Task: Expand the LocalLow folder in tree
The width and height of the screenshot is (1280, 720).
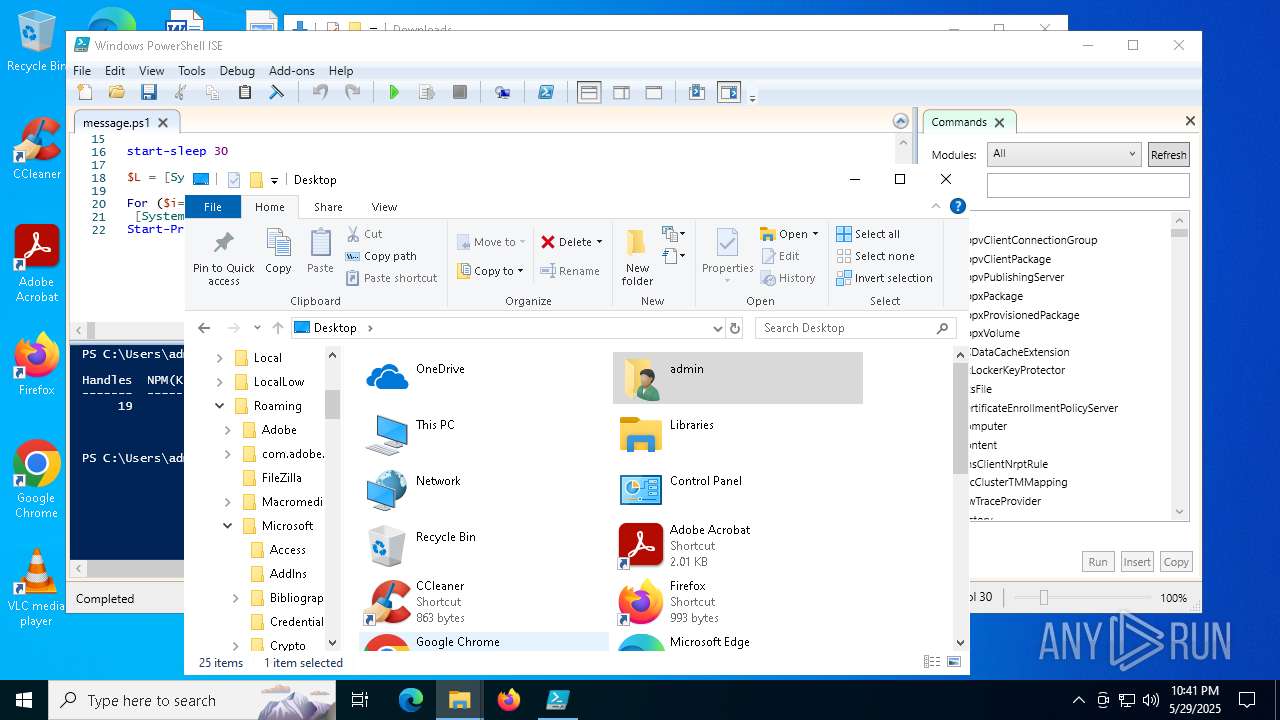Action: pos(219,382)
